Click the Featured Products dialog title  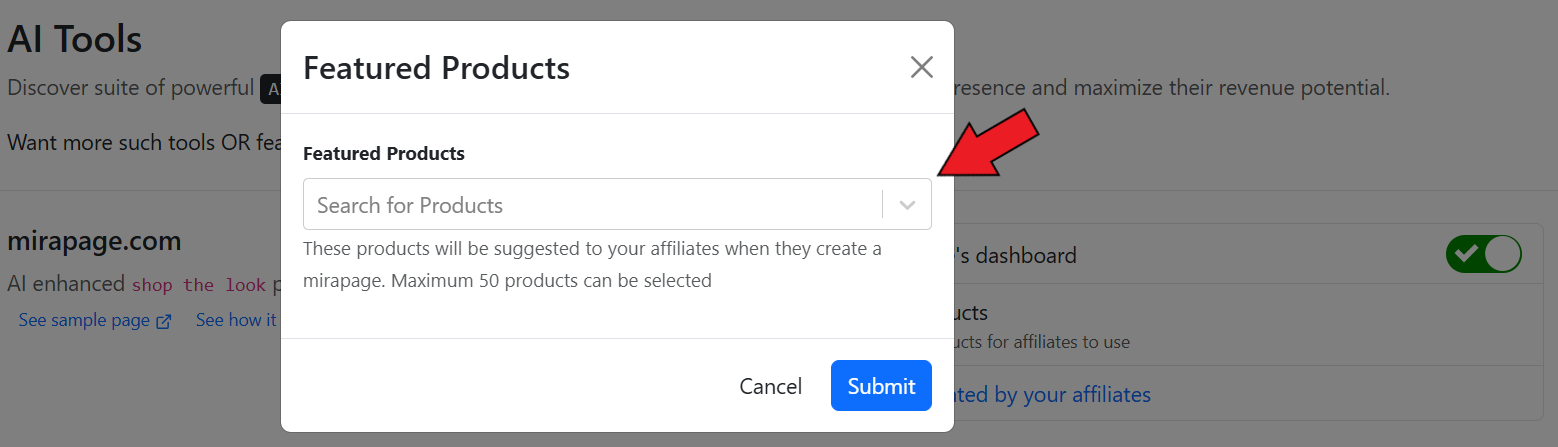pos(436,68)
